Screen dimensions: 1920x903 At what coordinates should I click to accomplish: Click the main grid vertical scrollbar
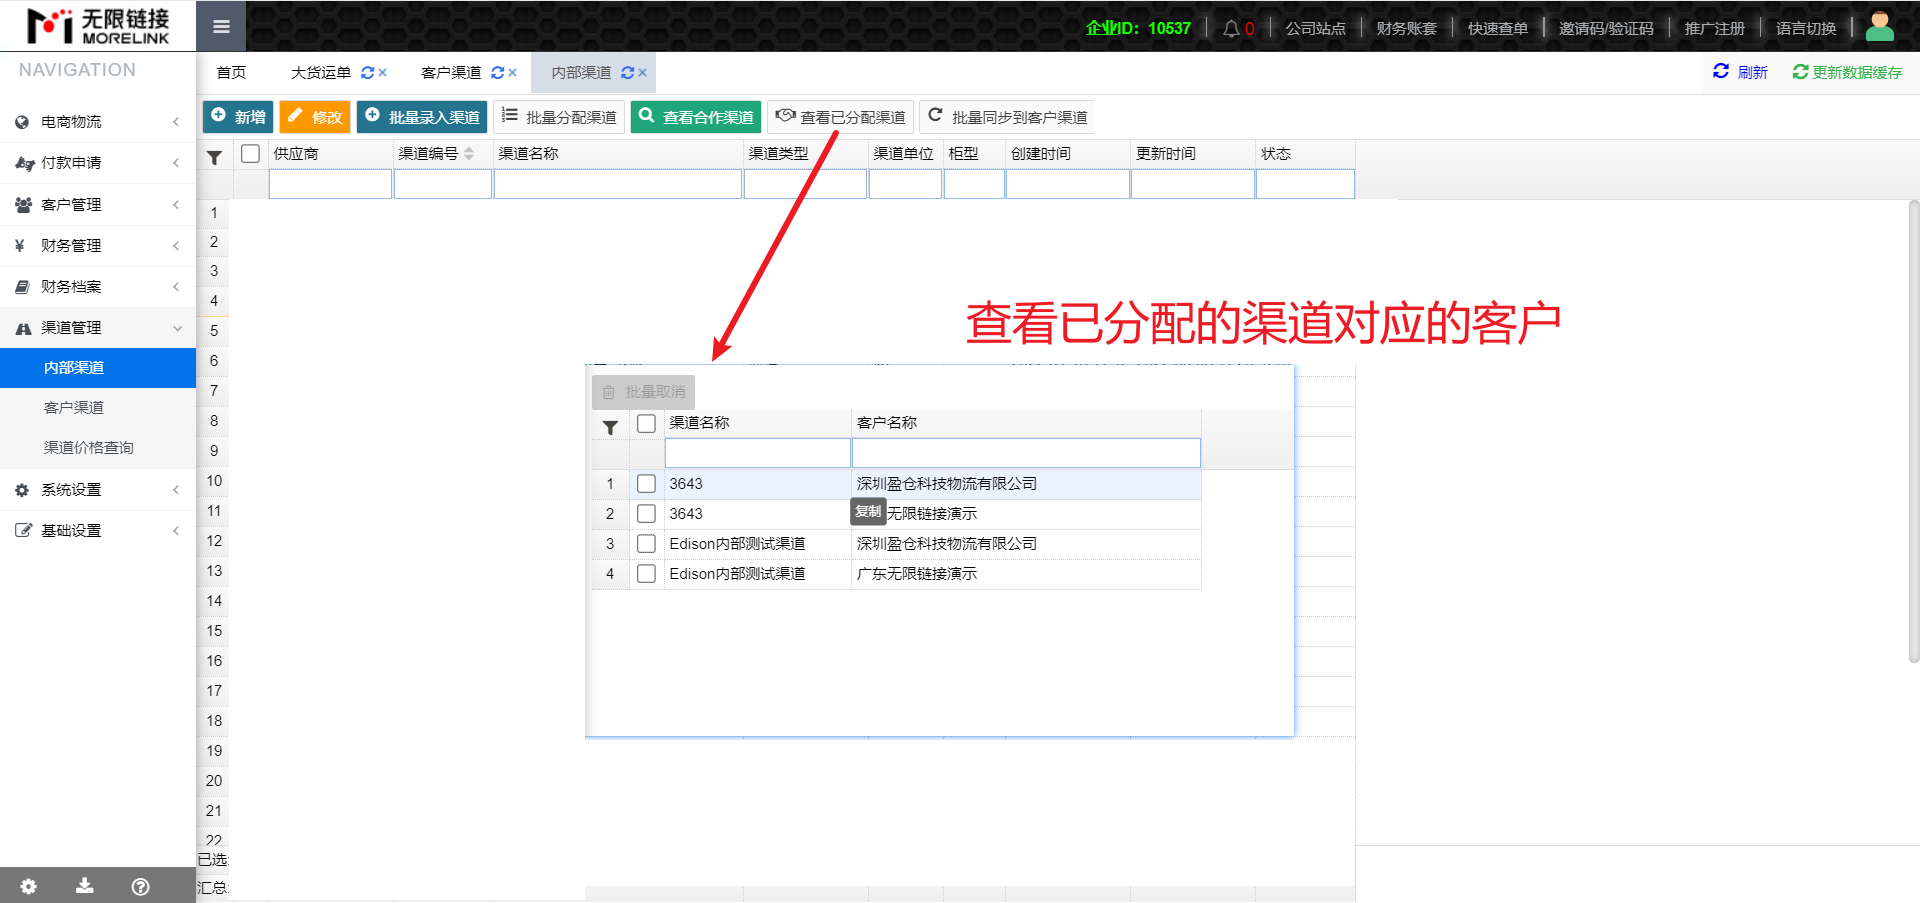pos(1913,430)
